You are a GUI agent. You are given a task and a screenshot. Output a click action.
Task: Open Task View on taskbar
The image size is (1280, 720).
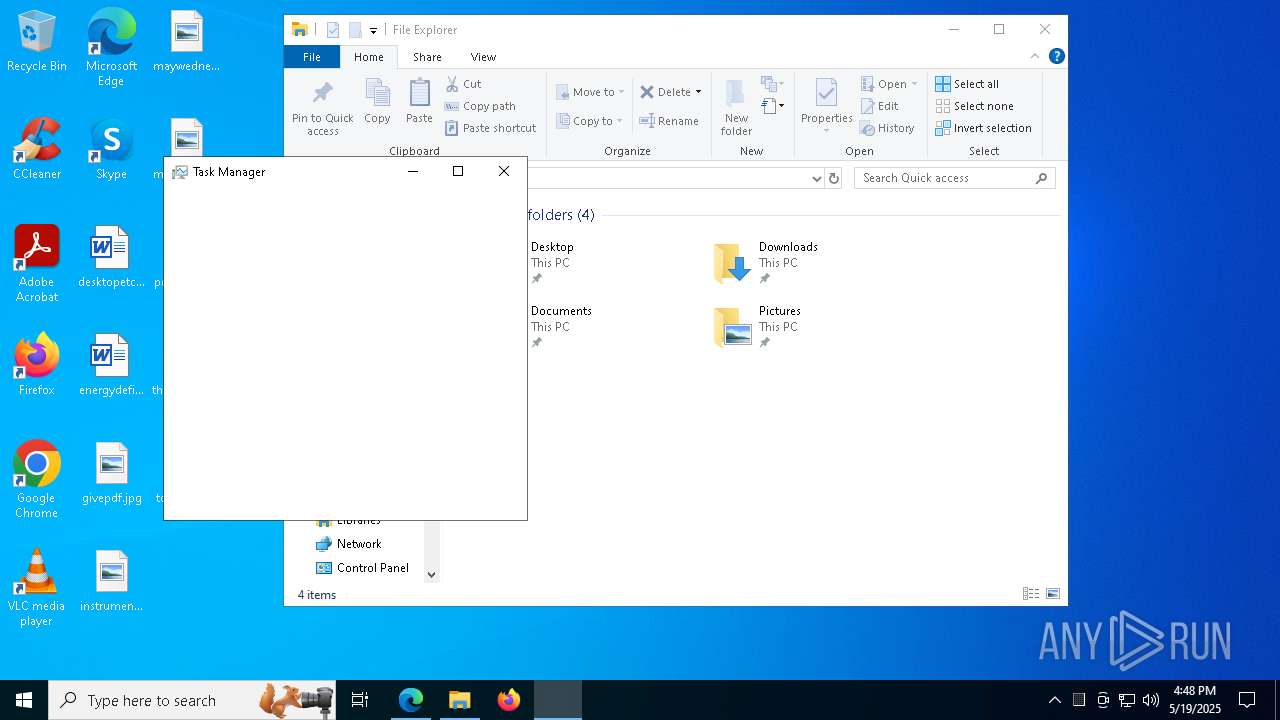(x=361, y=700)
